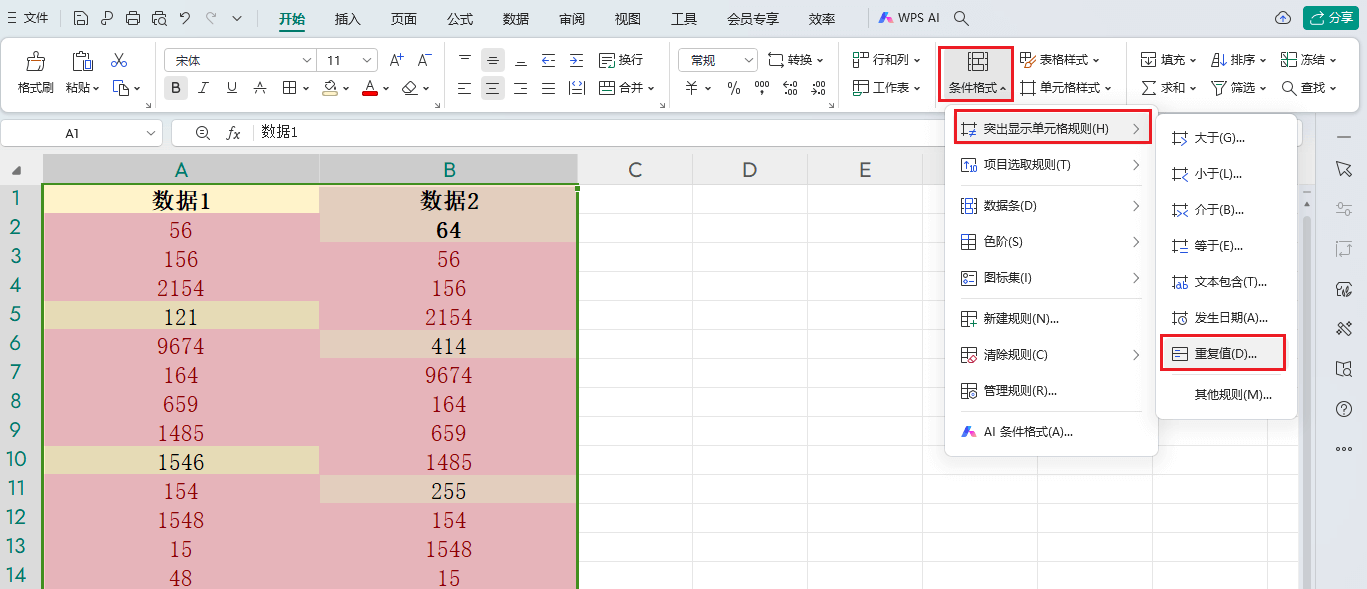Image resolution: width=1367 pixels, height=589 pixels.
Task: Open the 格式刷 format painter tool
Action: click(x=34, y=73)
